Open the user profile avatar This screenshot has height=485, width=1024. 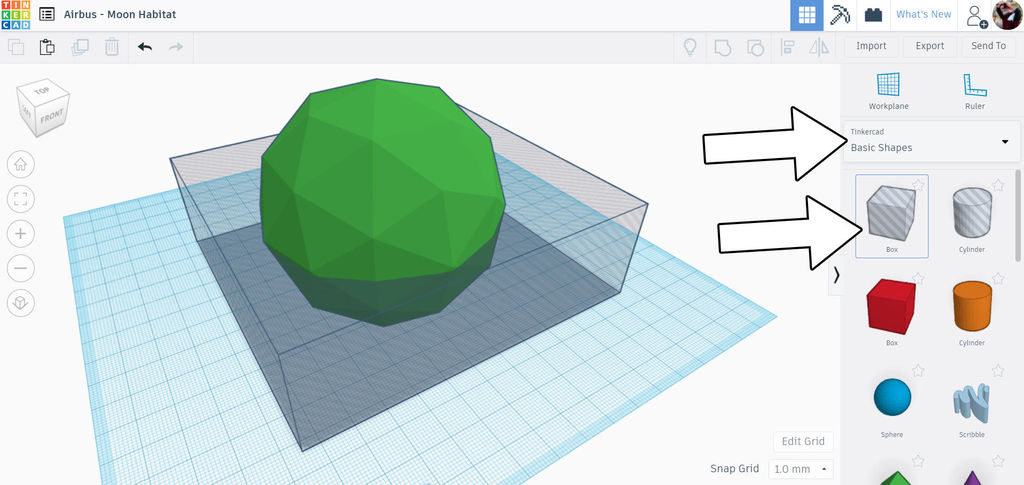tap(1007, 14)
